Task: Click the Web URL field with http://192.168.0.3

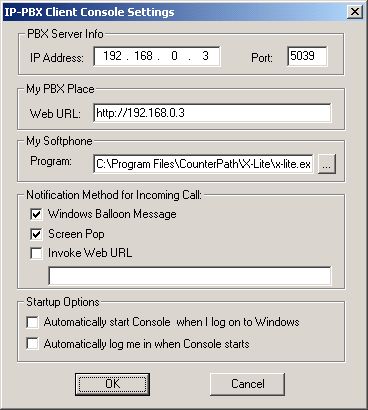Action: [212, 113]
